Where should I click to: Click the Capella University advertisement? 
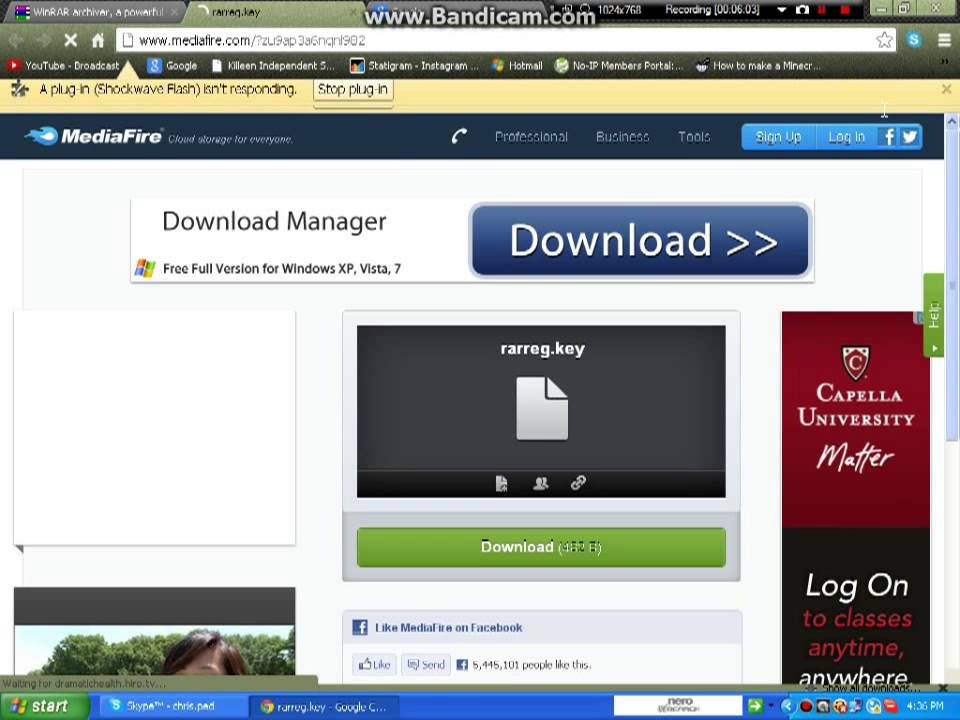(855, 497)
